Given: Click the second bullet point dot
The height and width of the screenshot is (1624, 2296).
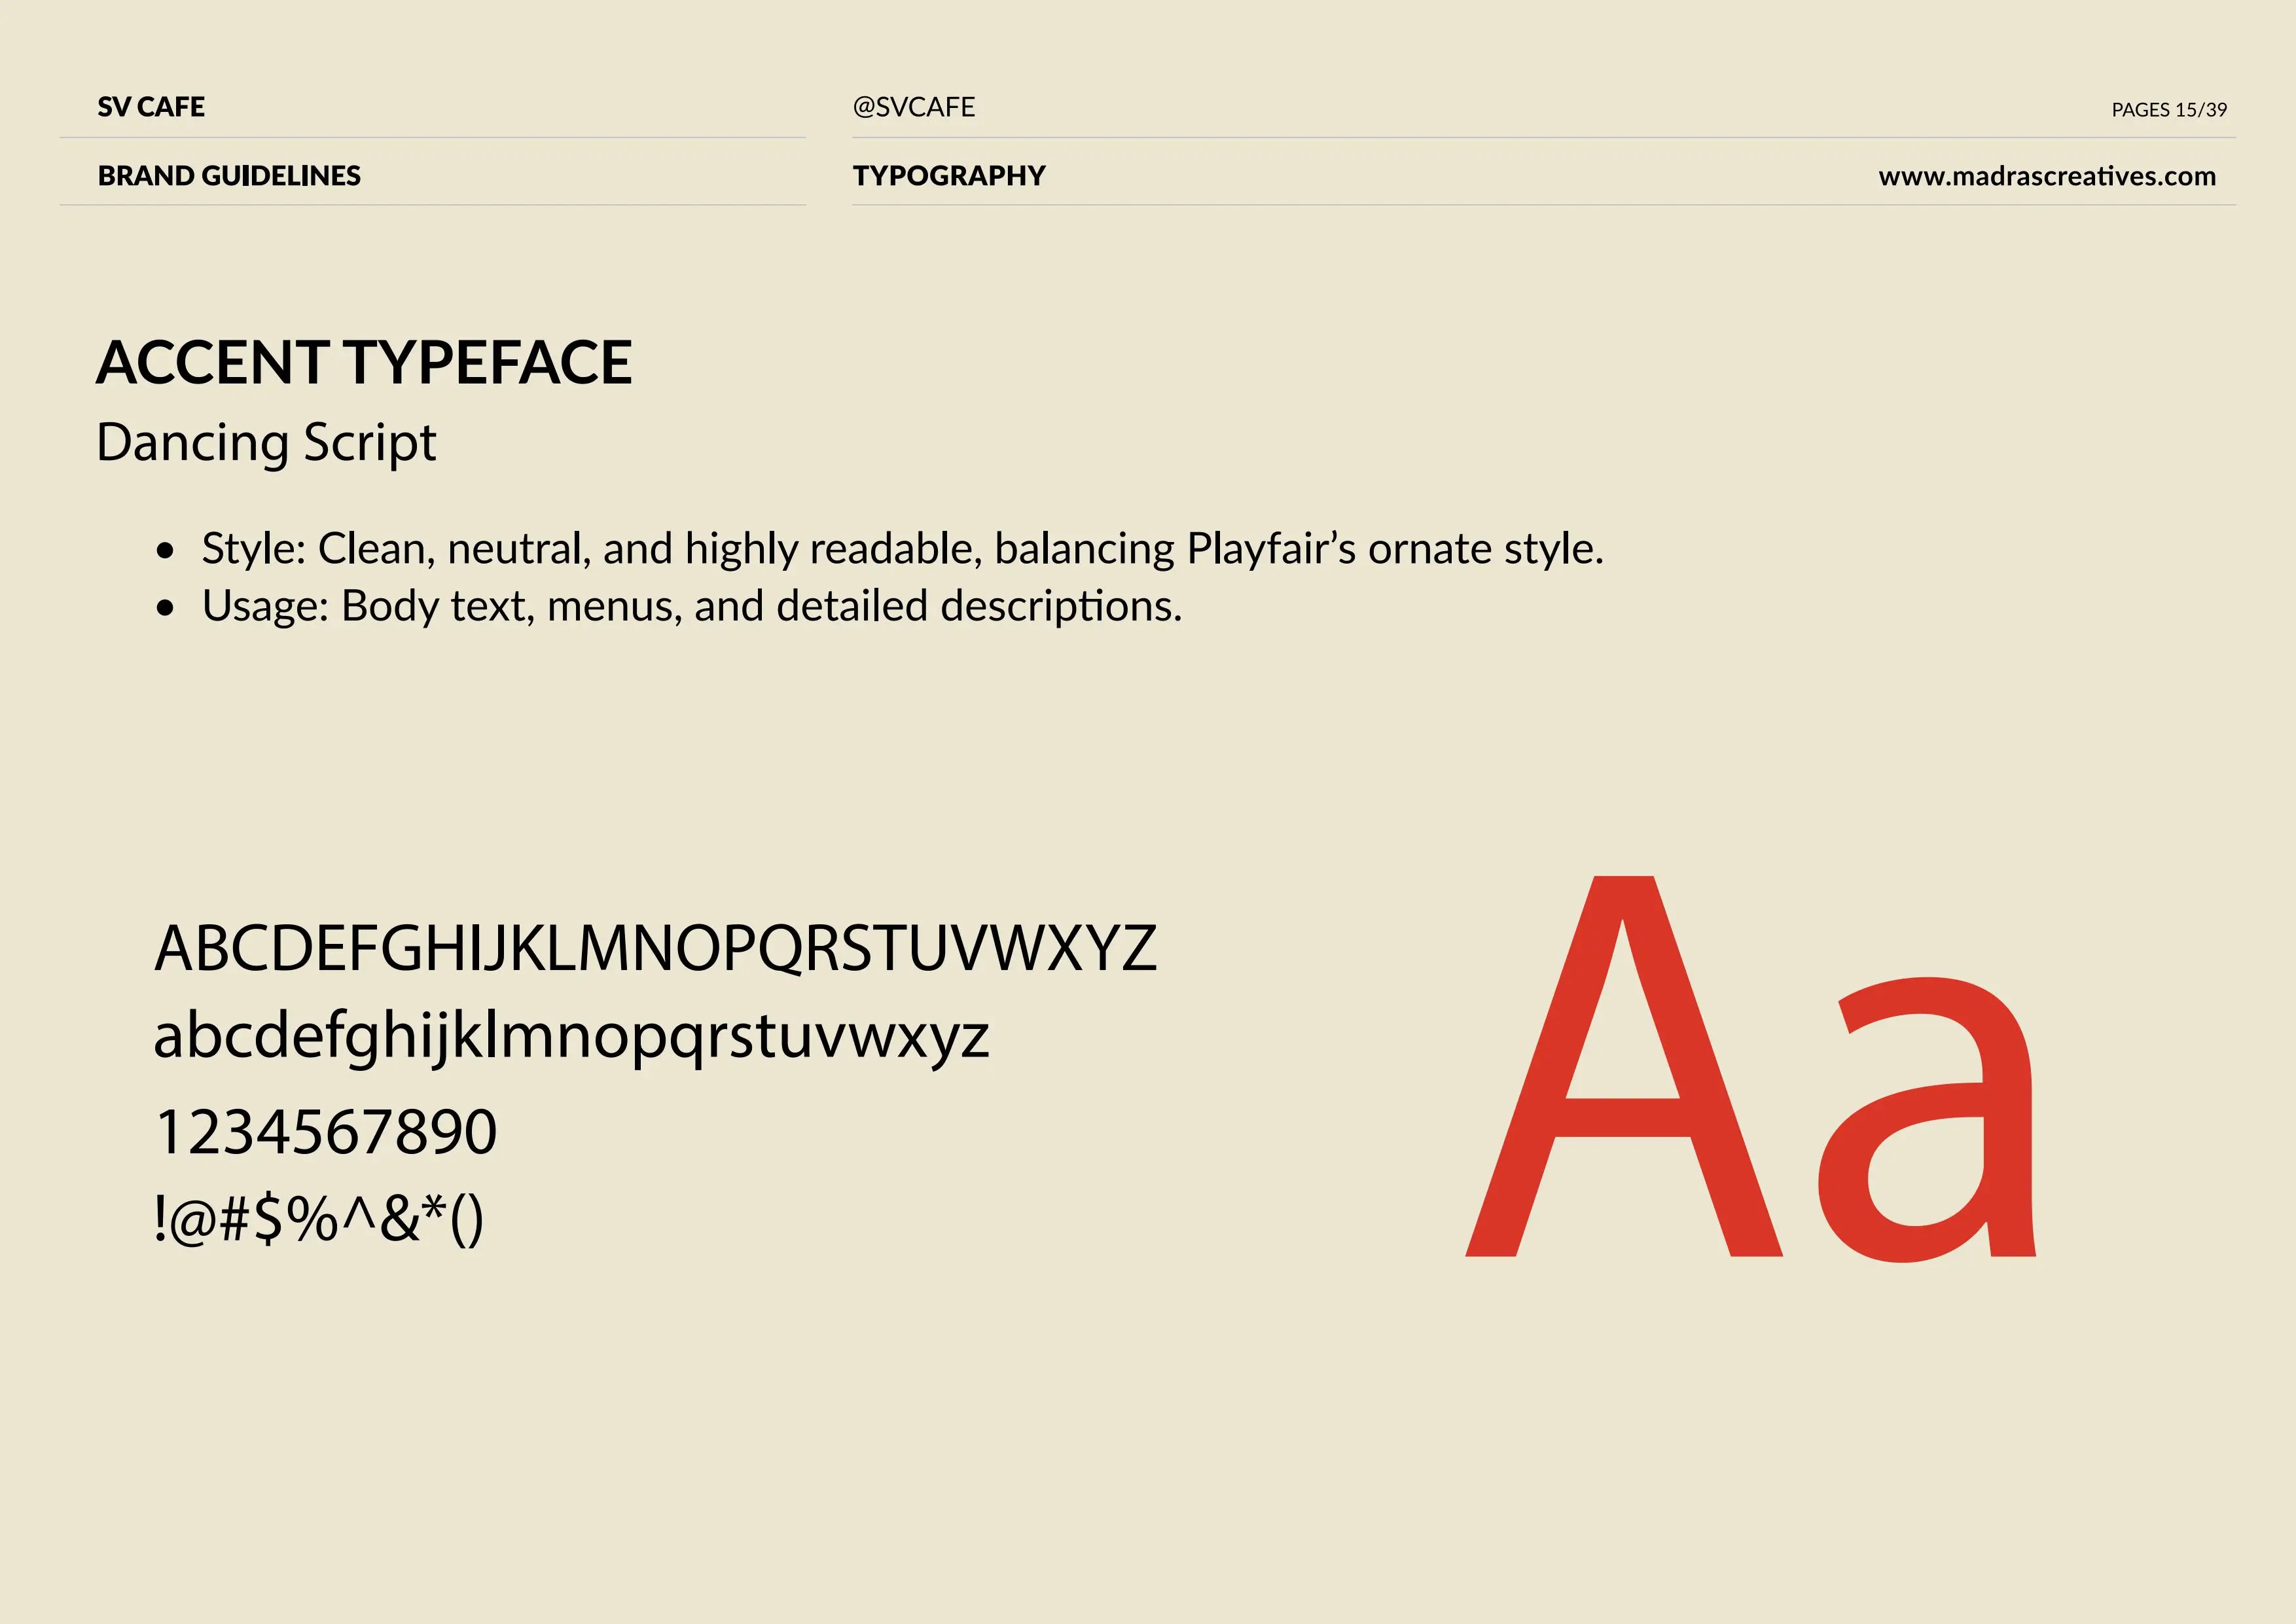Looking at the screenshot, I should pos(165,608).
